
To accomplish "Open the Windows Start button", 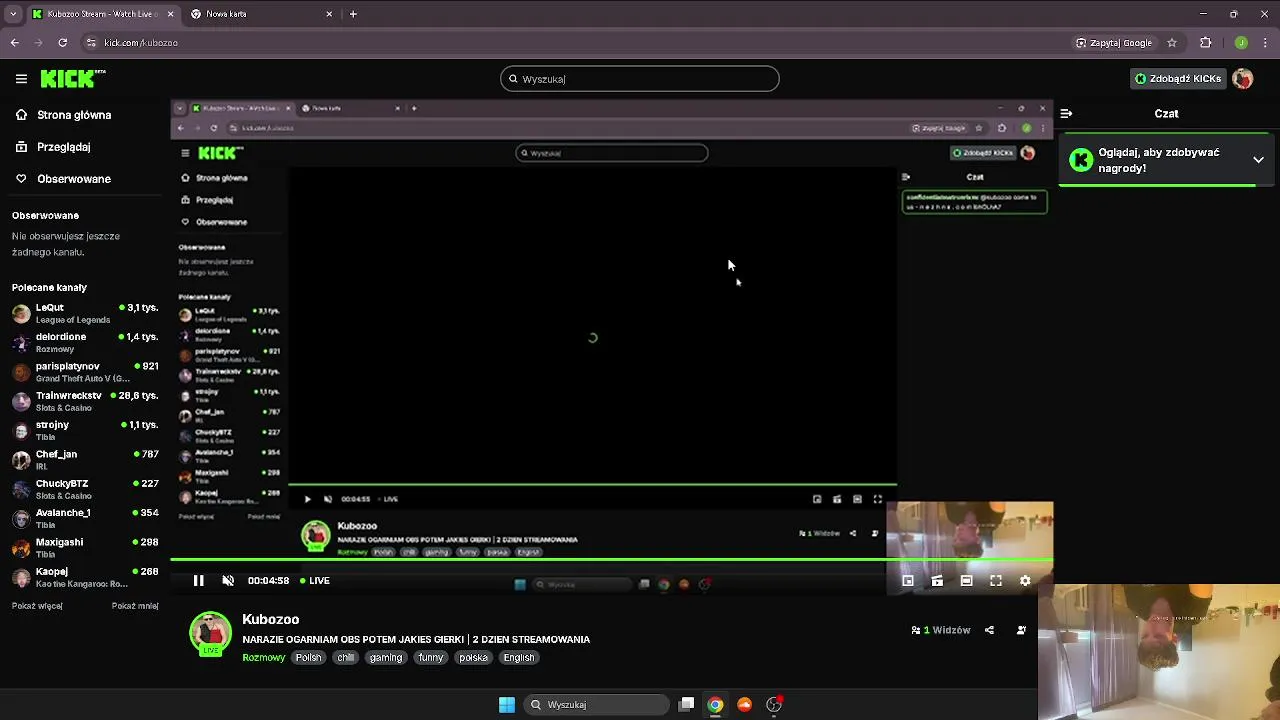I will coord(507,705).
